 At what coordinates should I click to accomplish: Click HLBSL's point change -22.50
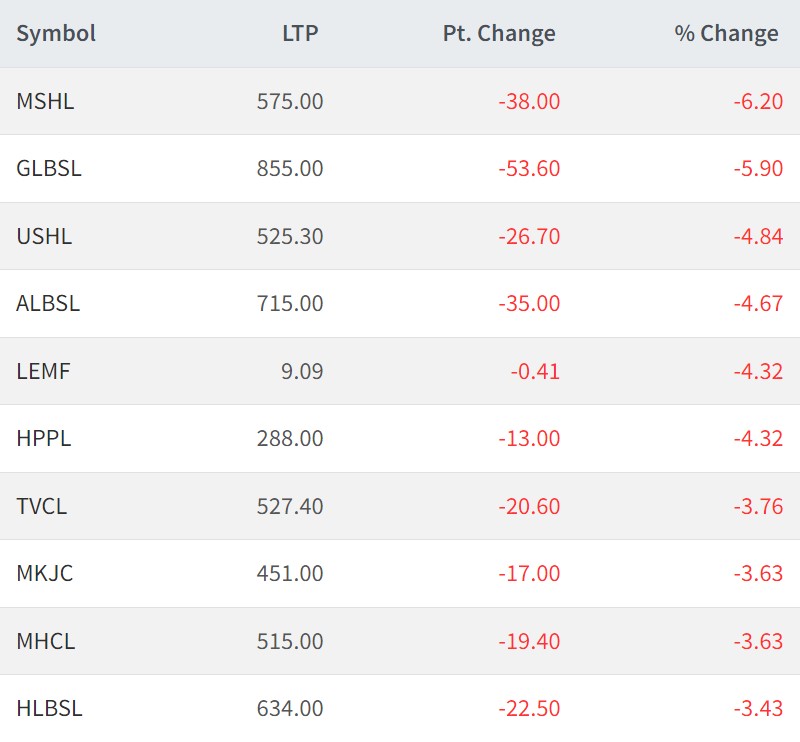pos(529,708)
